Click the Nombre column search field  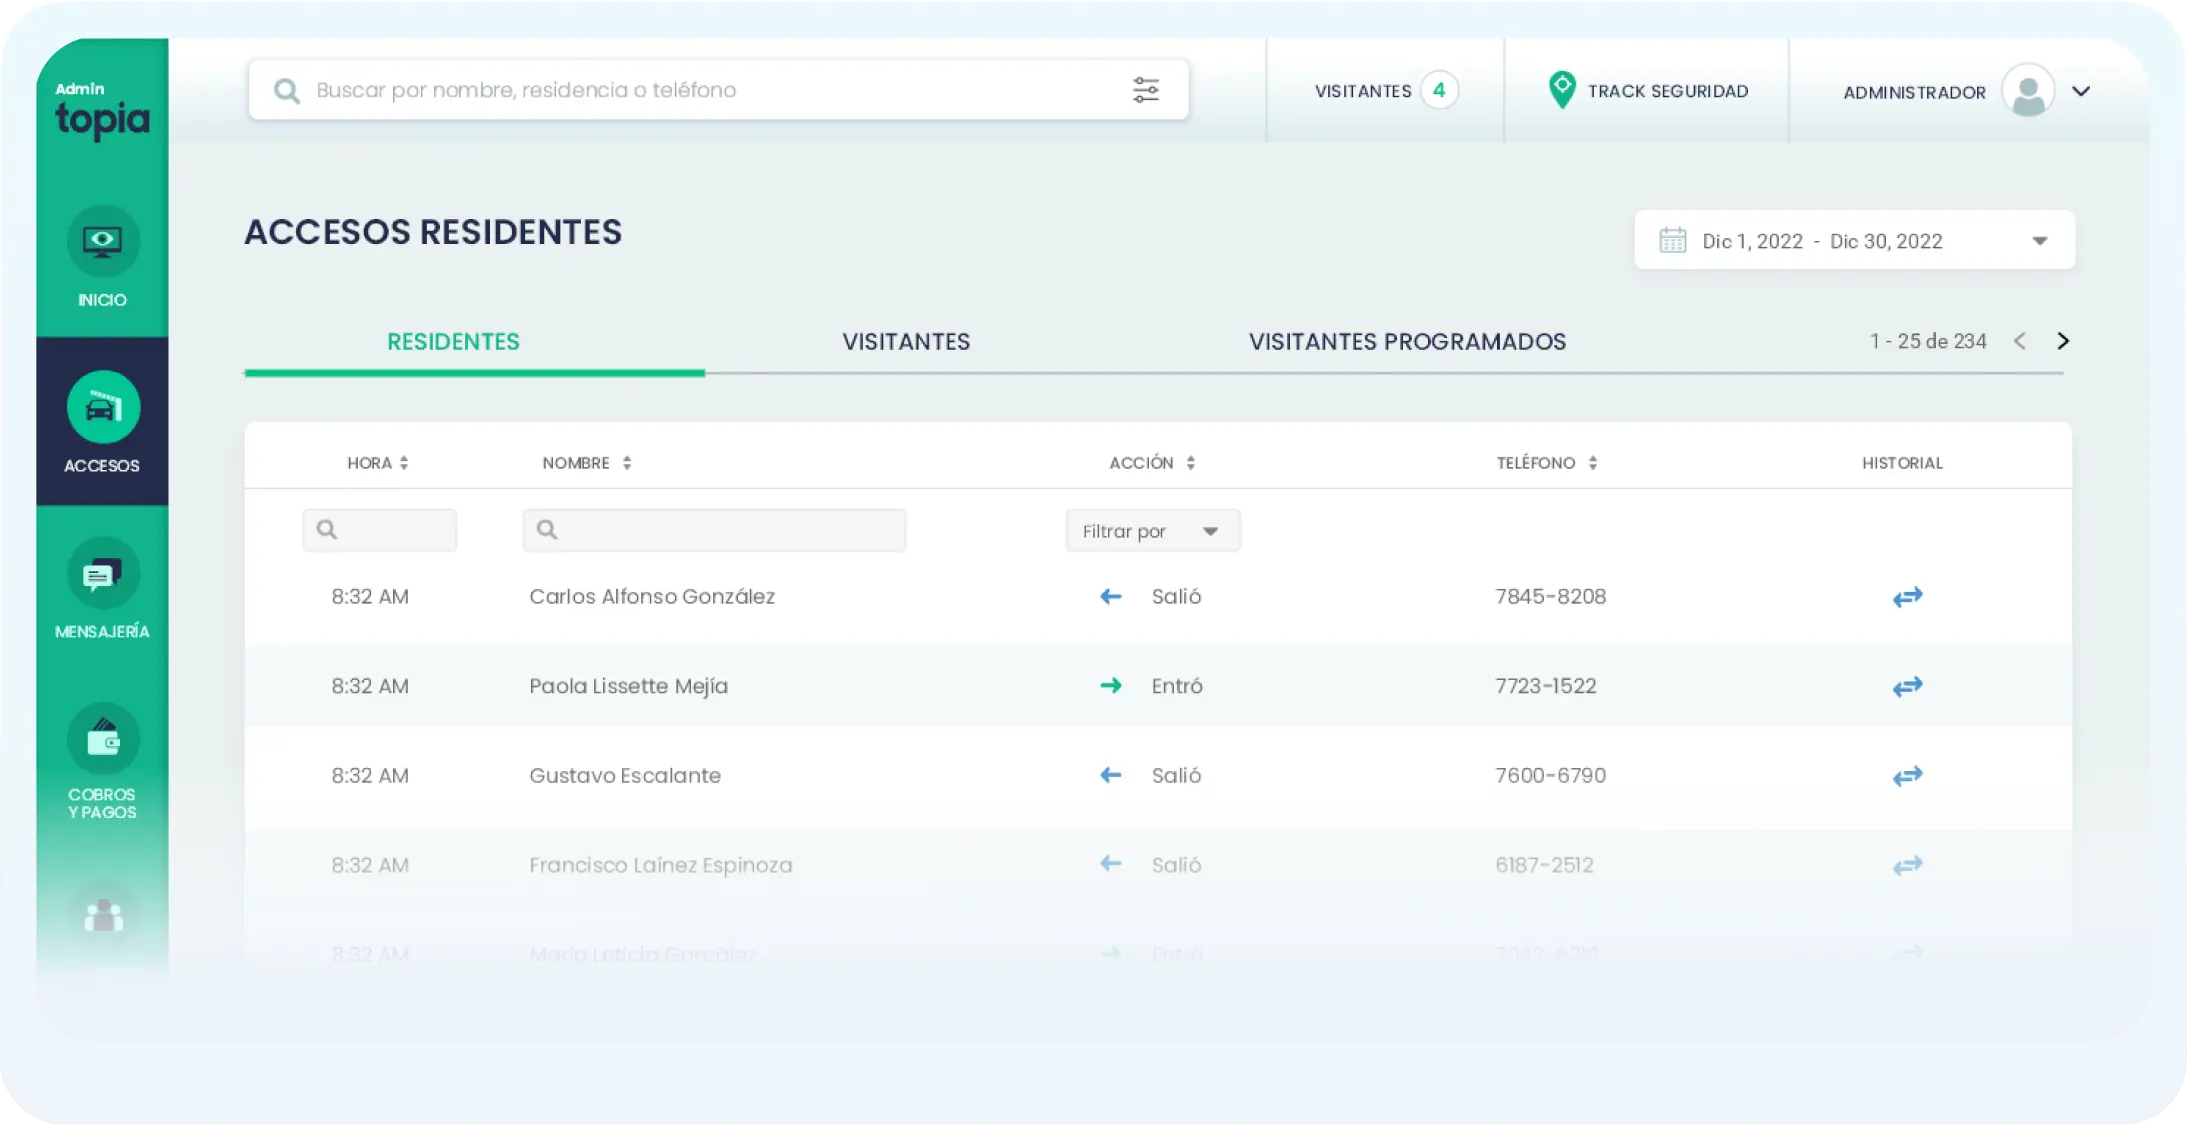click(x=714, y=530)
